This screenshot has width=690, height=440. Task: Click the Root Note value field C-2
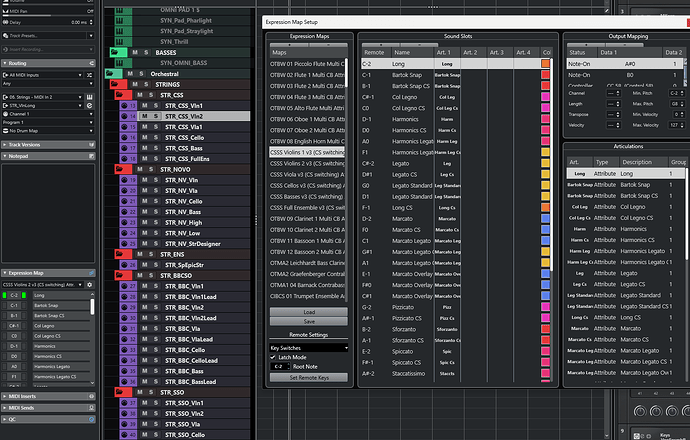click(280, 367)
